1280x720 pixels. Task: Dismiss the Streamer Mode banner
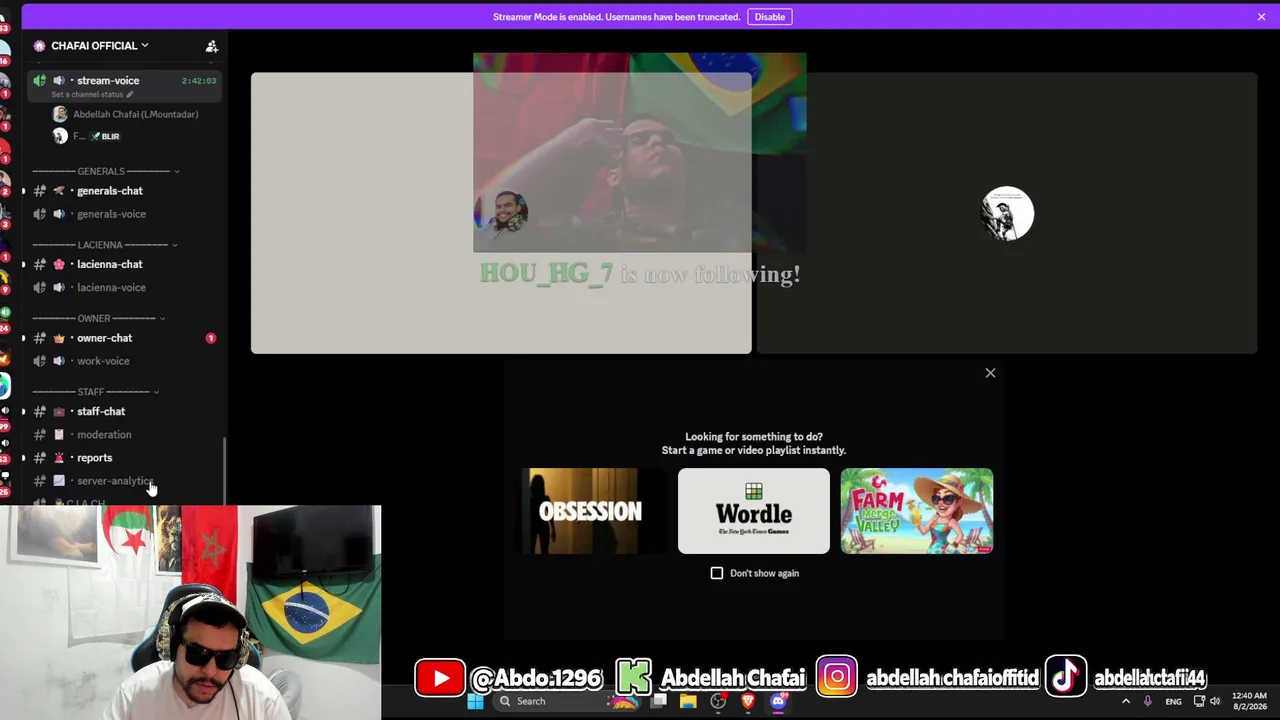(x=1261, y=17)
